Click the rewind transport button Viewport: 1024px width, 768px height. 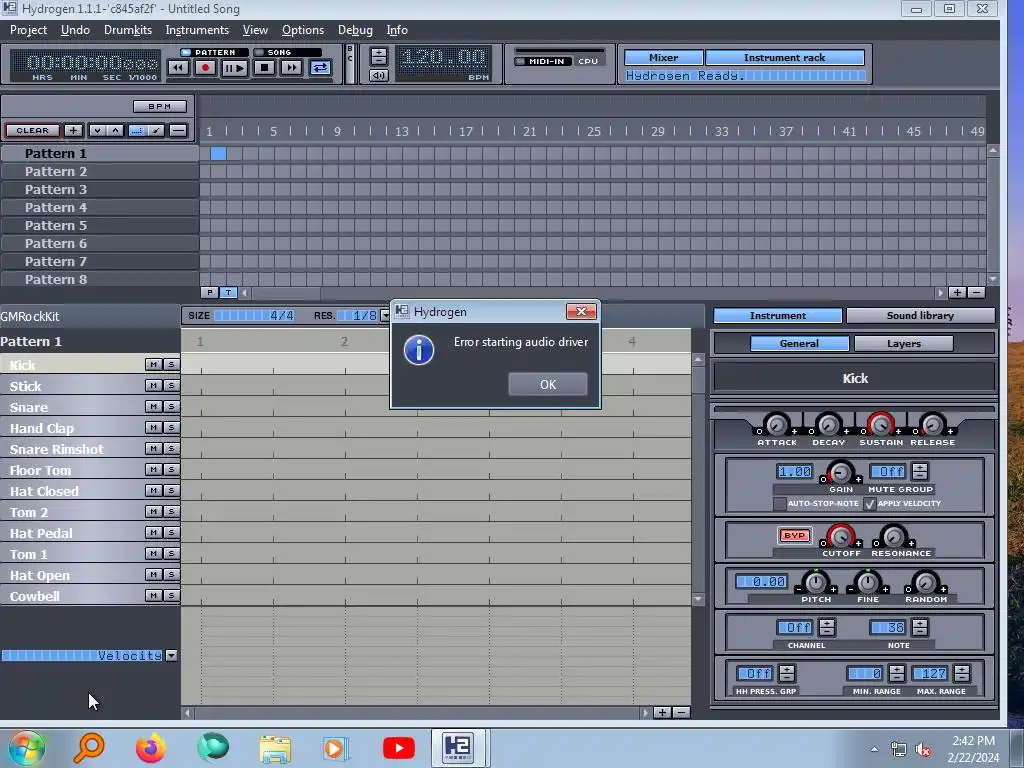point(178,67)
